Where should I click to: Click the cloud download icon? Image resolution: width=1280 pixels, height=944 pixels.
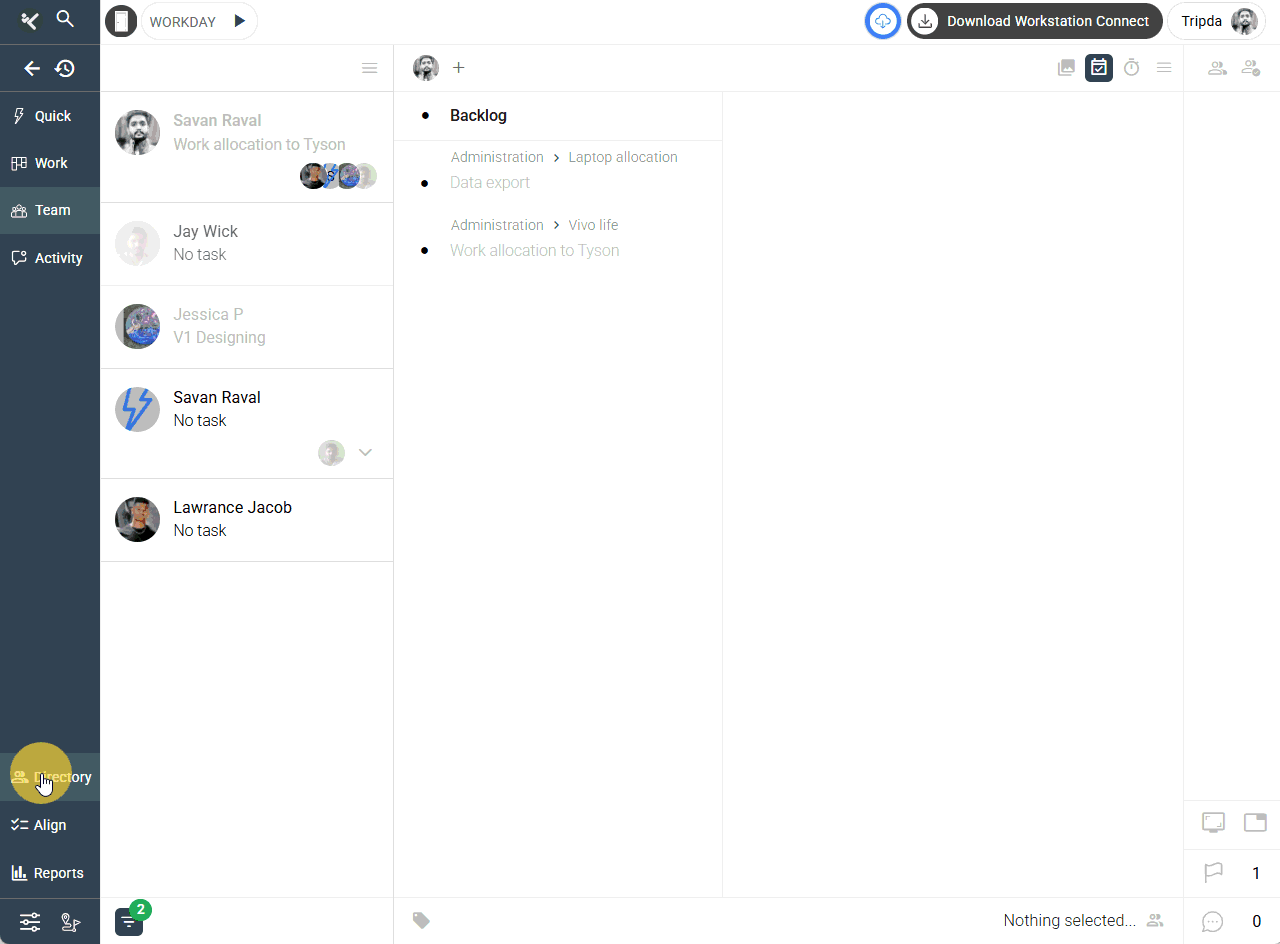(x=882, y=21)
